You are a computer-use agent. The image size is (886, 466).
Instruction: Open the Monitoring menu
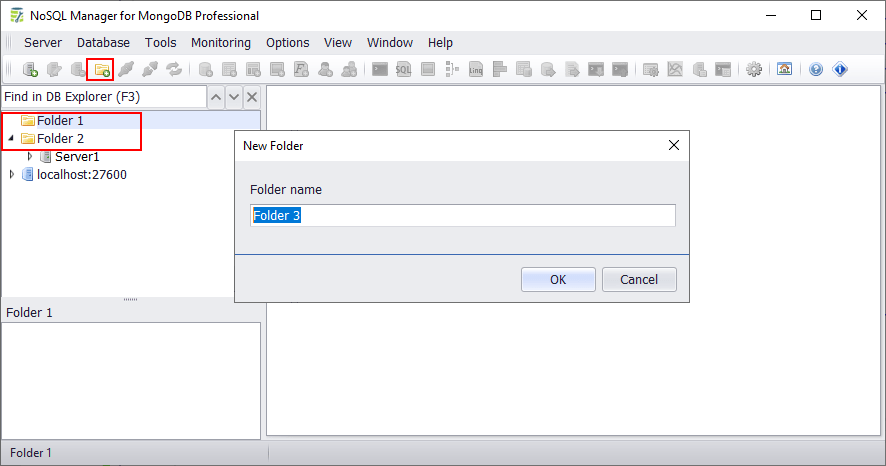(x=221, y=43)
